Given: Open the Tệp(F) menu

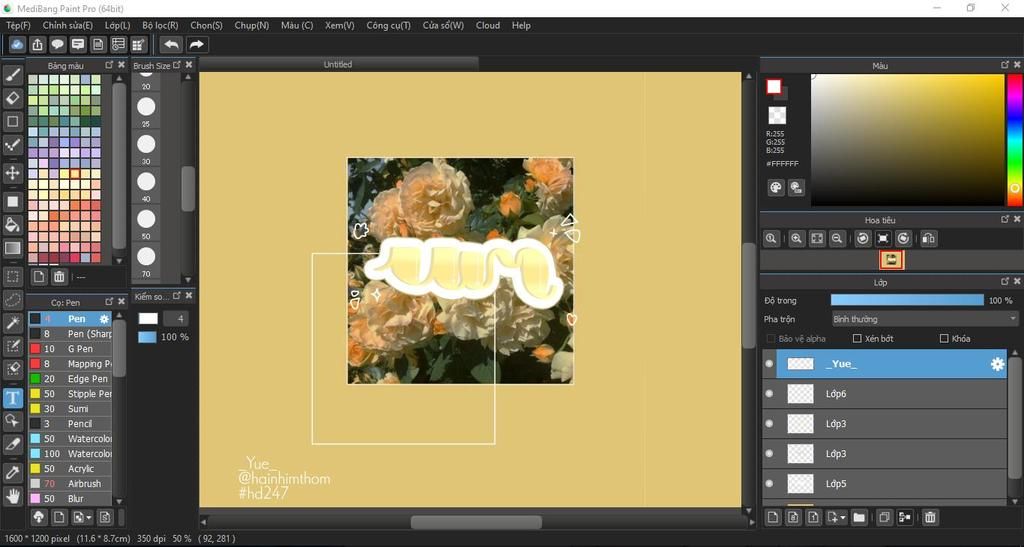Looking at the screenshot, I should pyautogui.click(x=18, y=25).
